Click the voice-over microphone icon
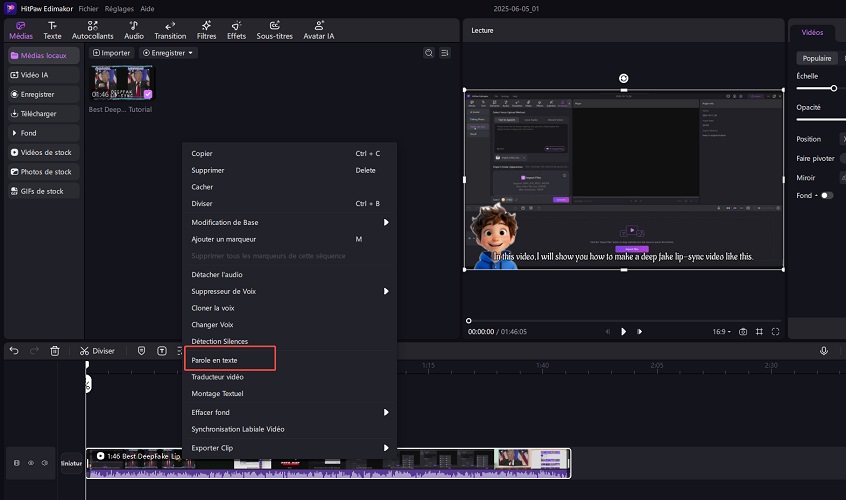Screen dimensions: 846x500 click(824, 351)
